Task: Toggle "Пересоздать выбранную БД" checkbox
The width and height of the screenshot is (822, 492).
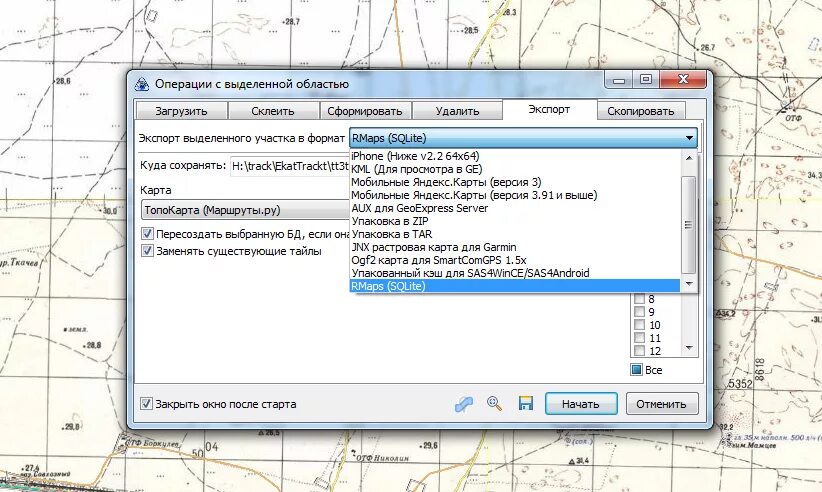Action: pos(147,233)
